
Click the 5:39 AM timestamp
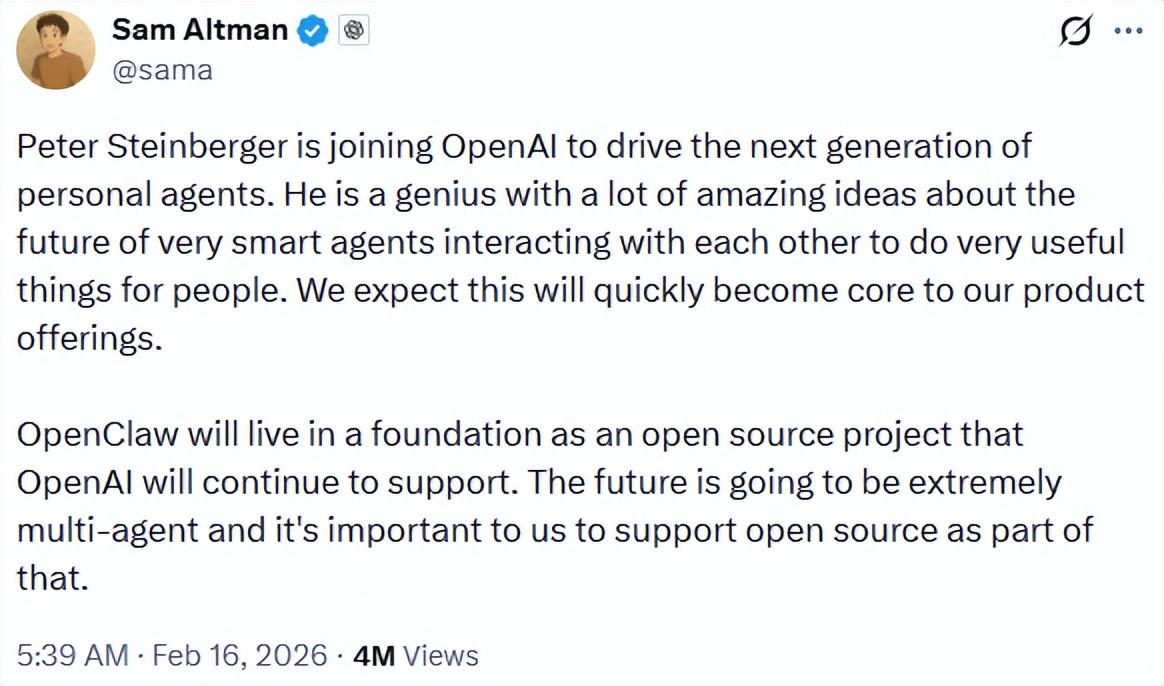coord(73,655)
